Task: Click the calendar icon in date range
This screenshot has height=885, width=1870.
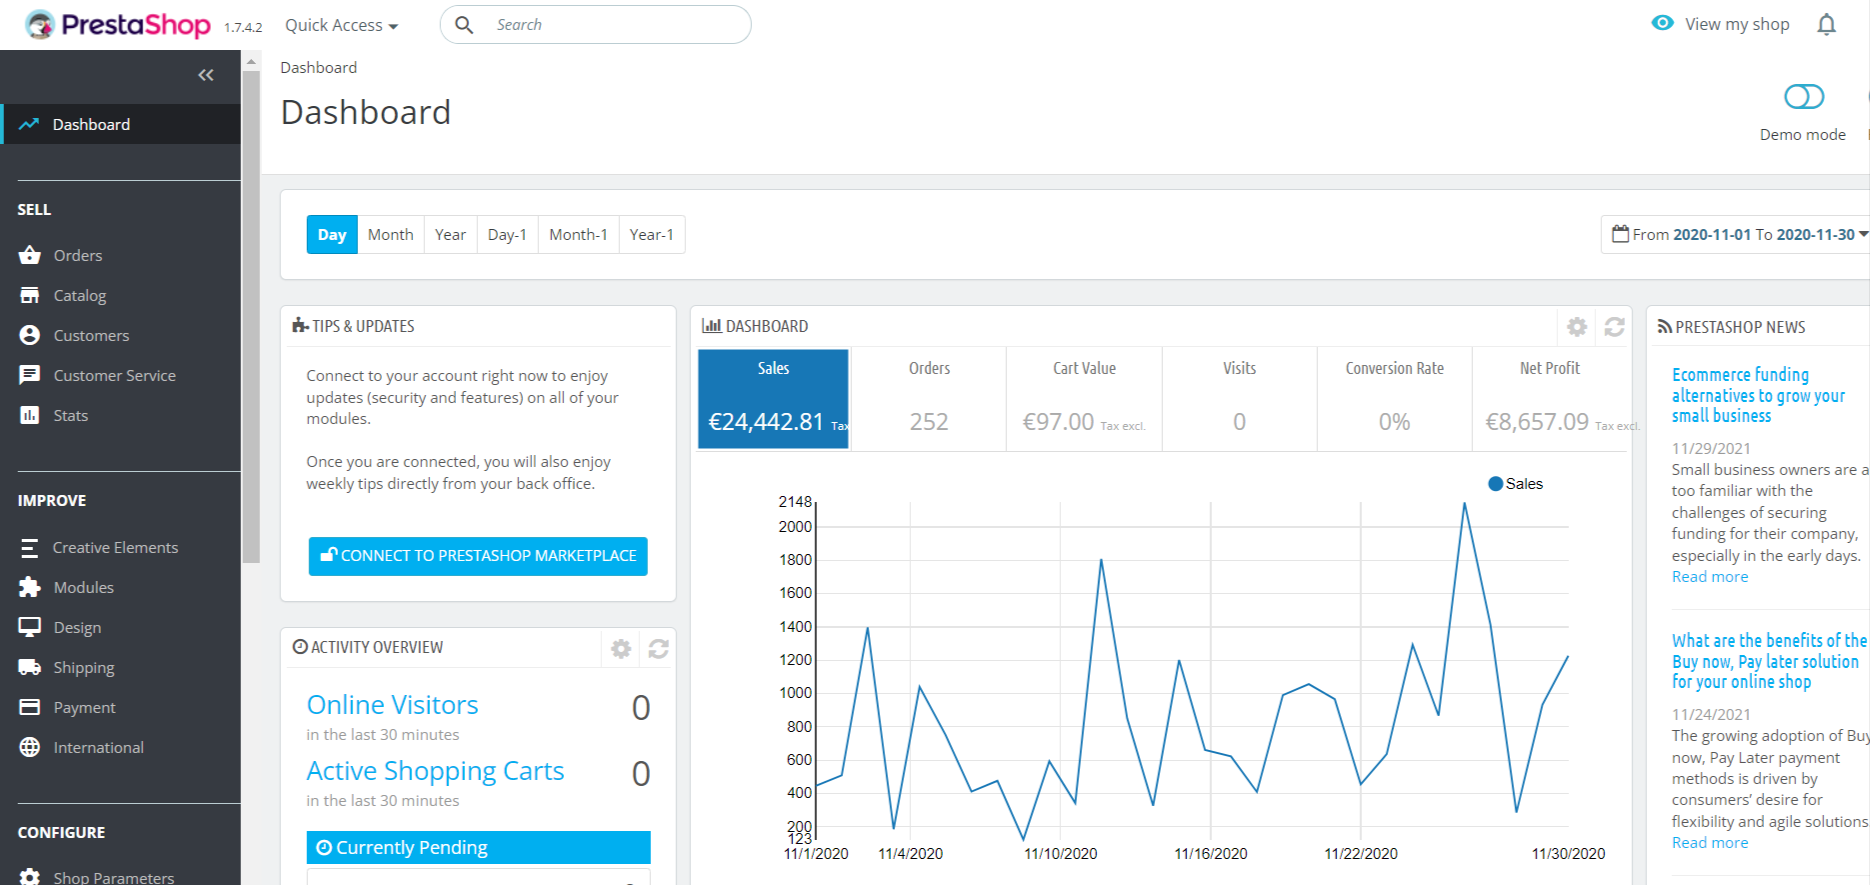Action: (1621, 234)
